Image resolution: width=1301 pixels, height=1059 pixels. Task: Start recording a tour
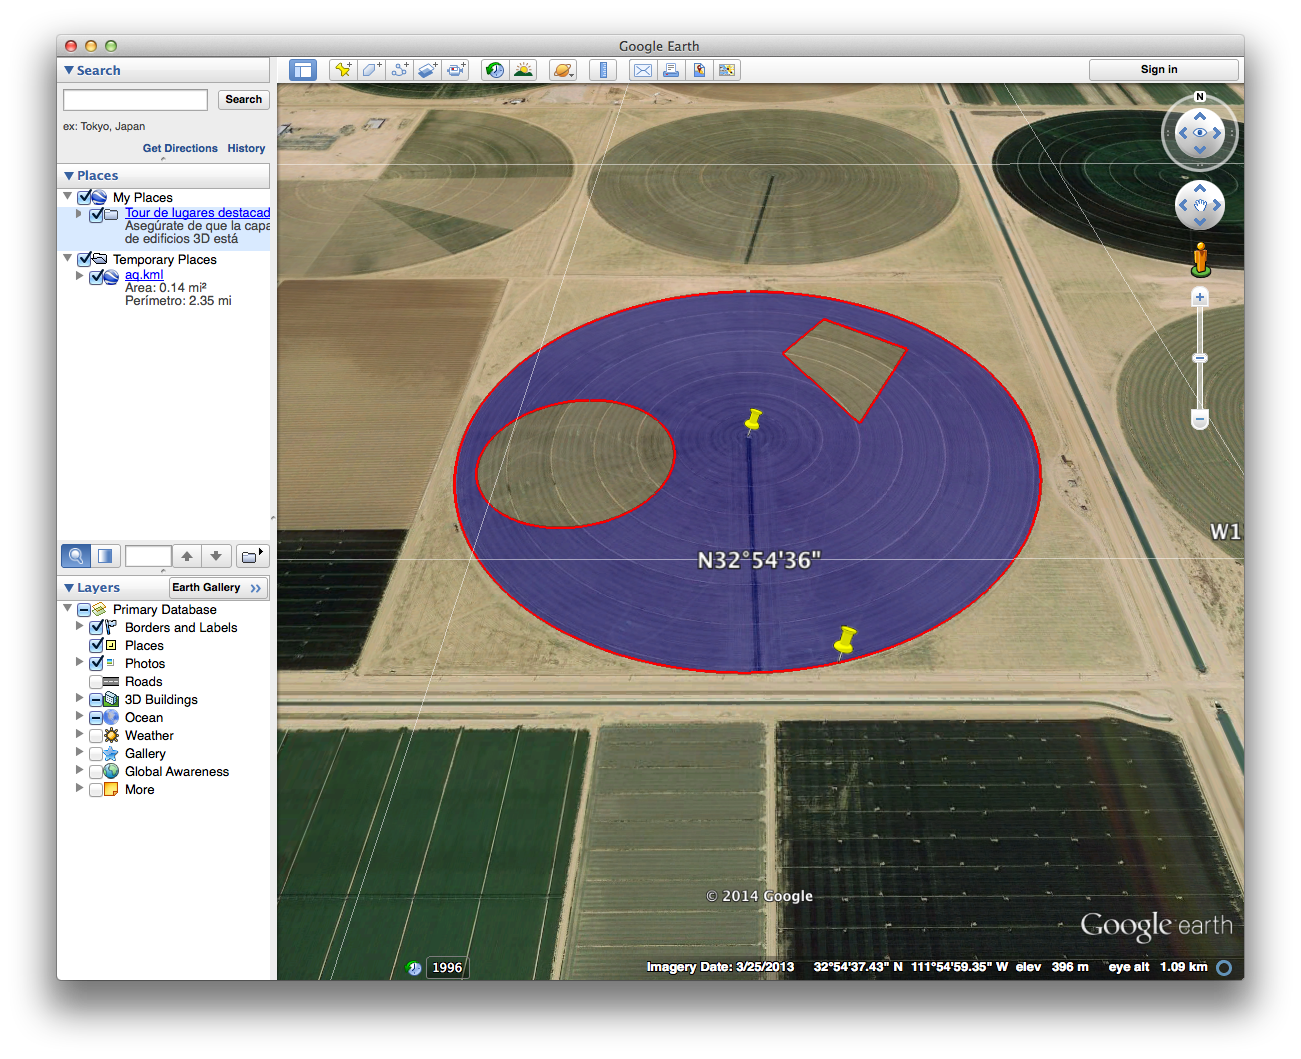click(456, 70)
